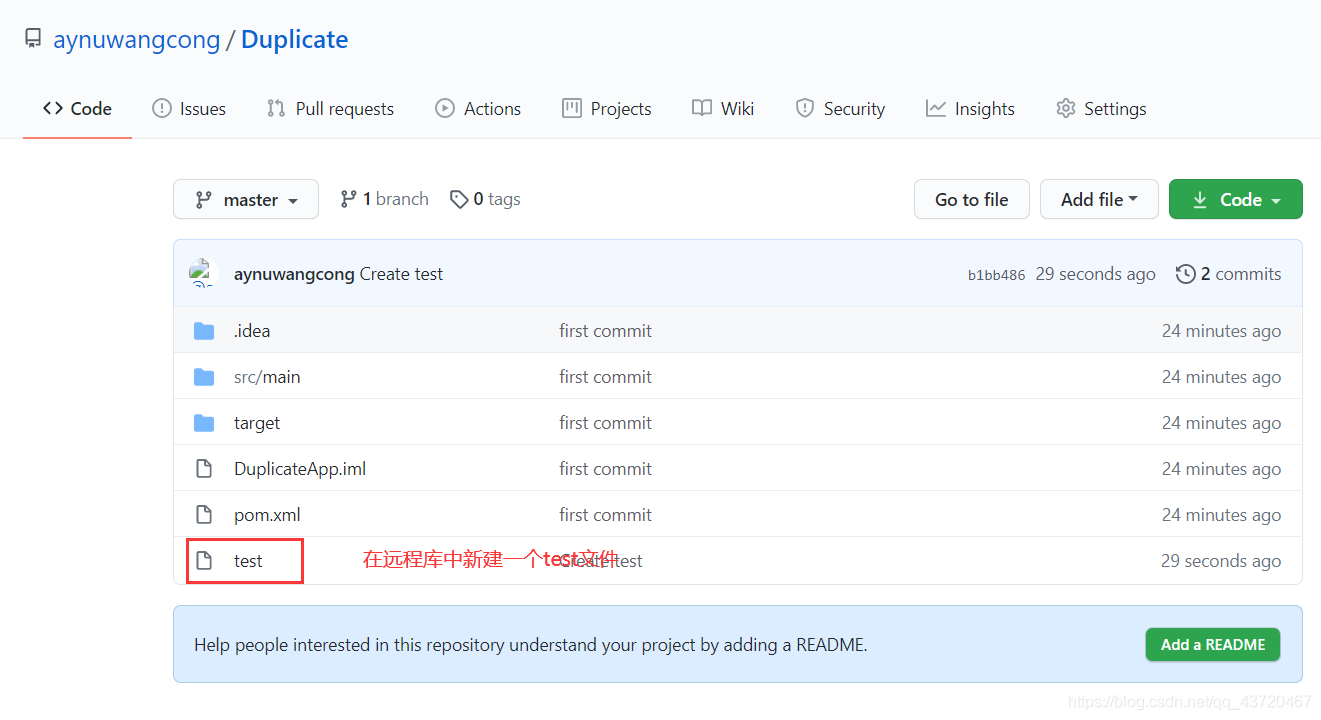Open first commit message in .idea row
1321x720 pixels.
tap(605, 330)
